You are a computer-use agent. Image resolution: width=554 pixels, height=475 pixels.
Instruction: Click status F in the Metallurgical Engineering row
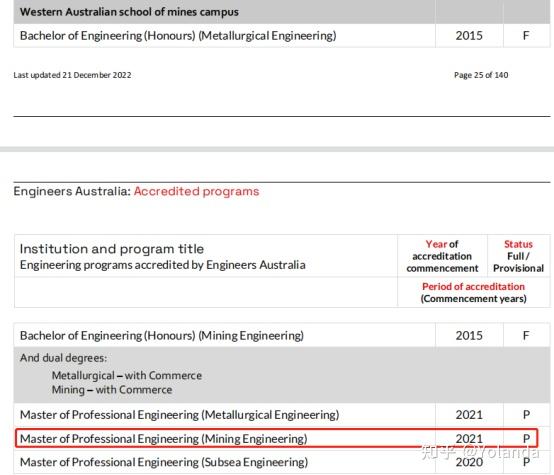tap(526, 35)
